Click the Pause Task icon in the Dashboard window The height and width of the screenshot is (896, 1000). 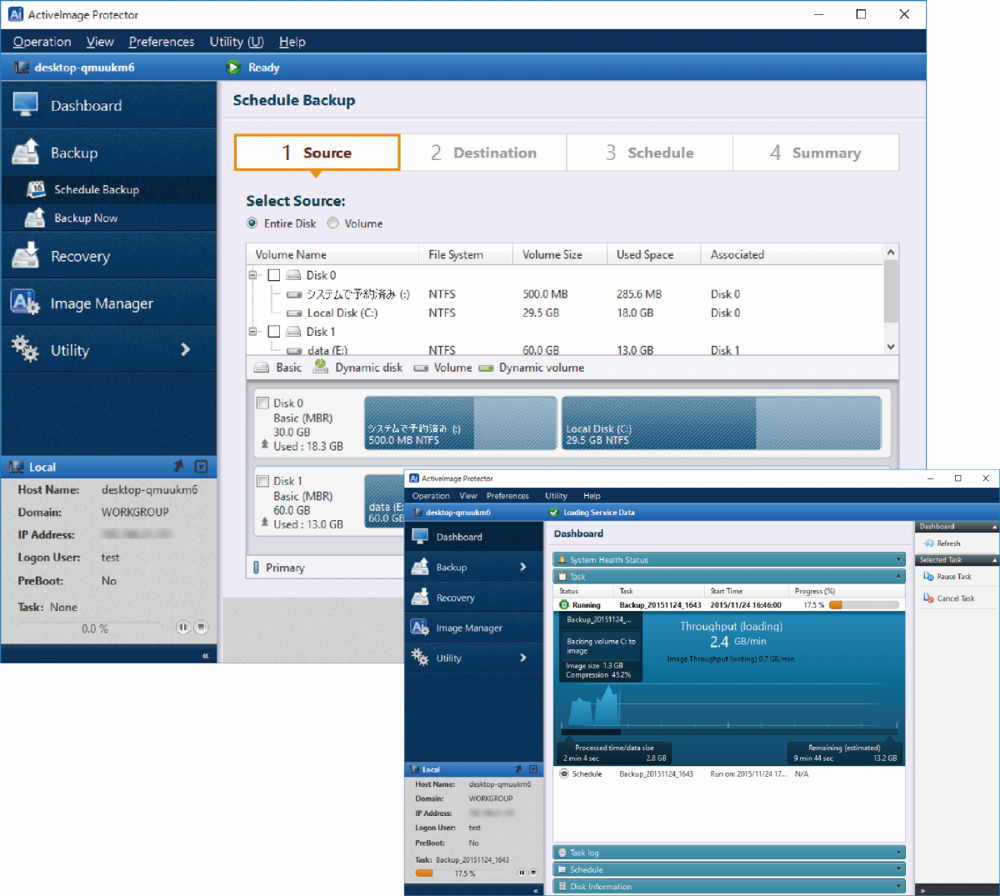point(929,576)
